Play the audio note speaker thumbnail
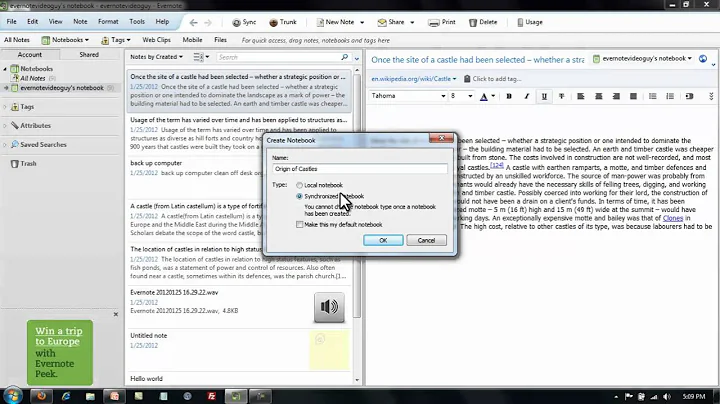This screenshot has width=720, height=404. tap(329, 307)
